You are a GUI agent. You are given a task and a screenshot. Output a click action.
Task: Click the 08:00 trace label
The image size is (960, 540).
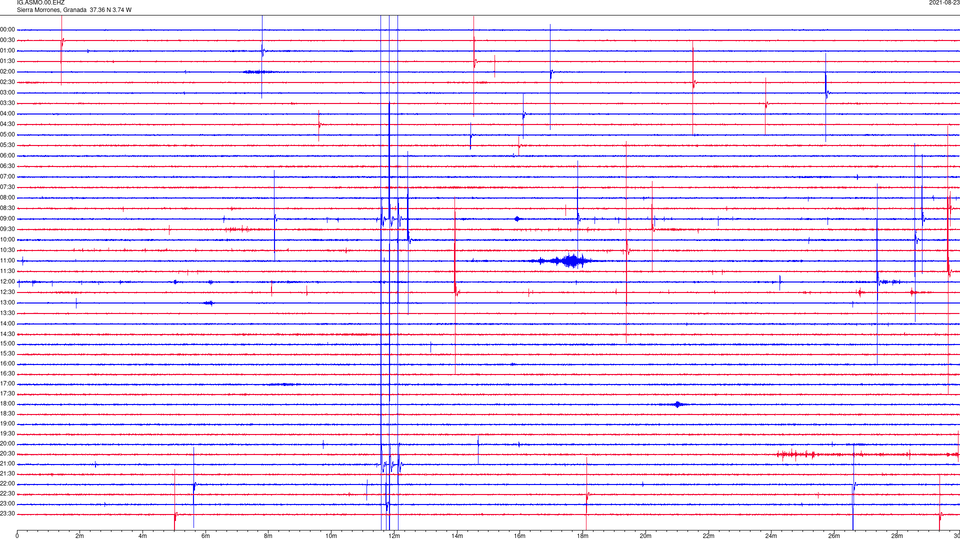tap(8, 198)
